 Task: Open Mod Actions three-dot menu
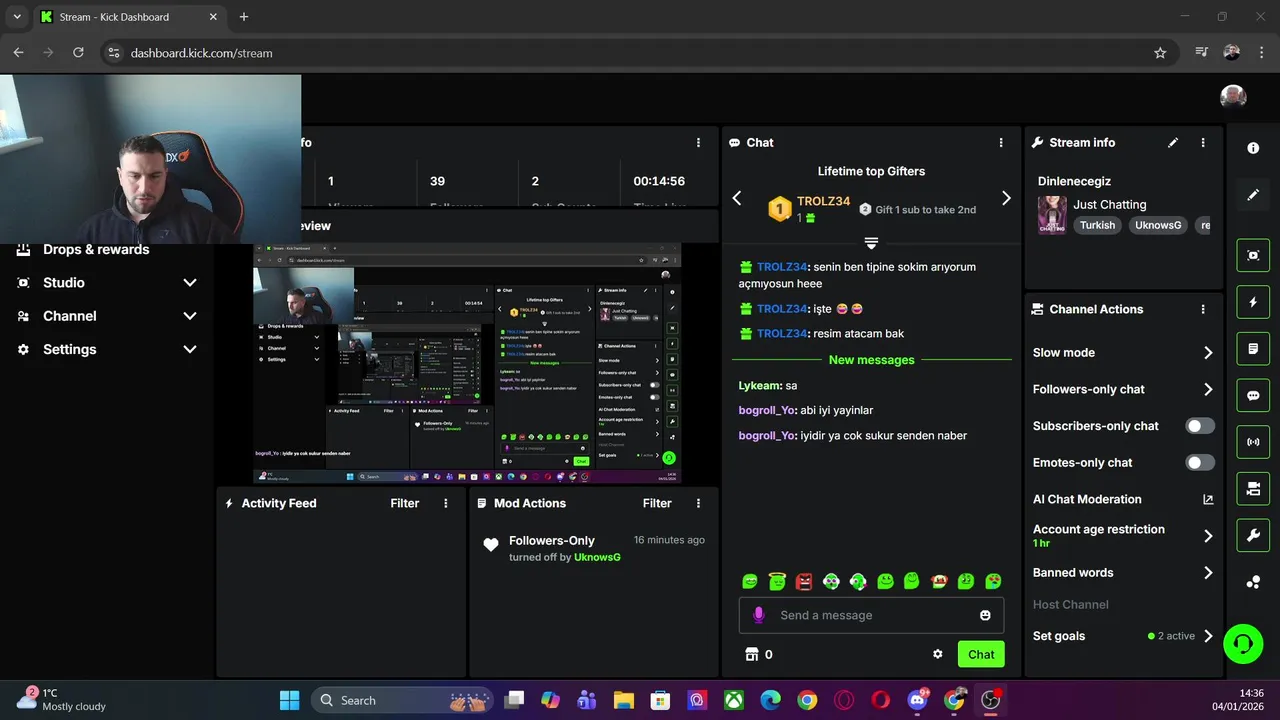[698, 503]
